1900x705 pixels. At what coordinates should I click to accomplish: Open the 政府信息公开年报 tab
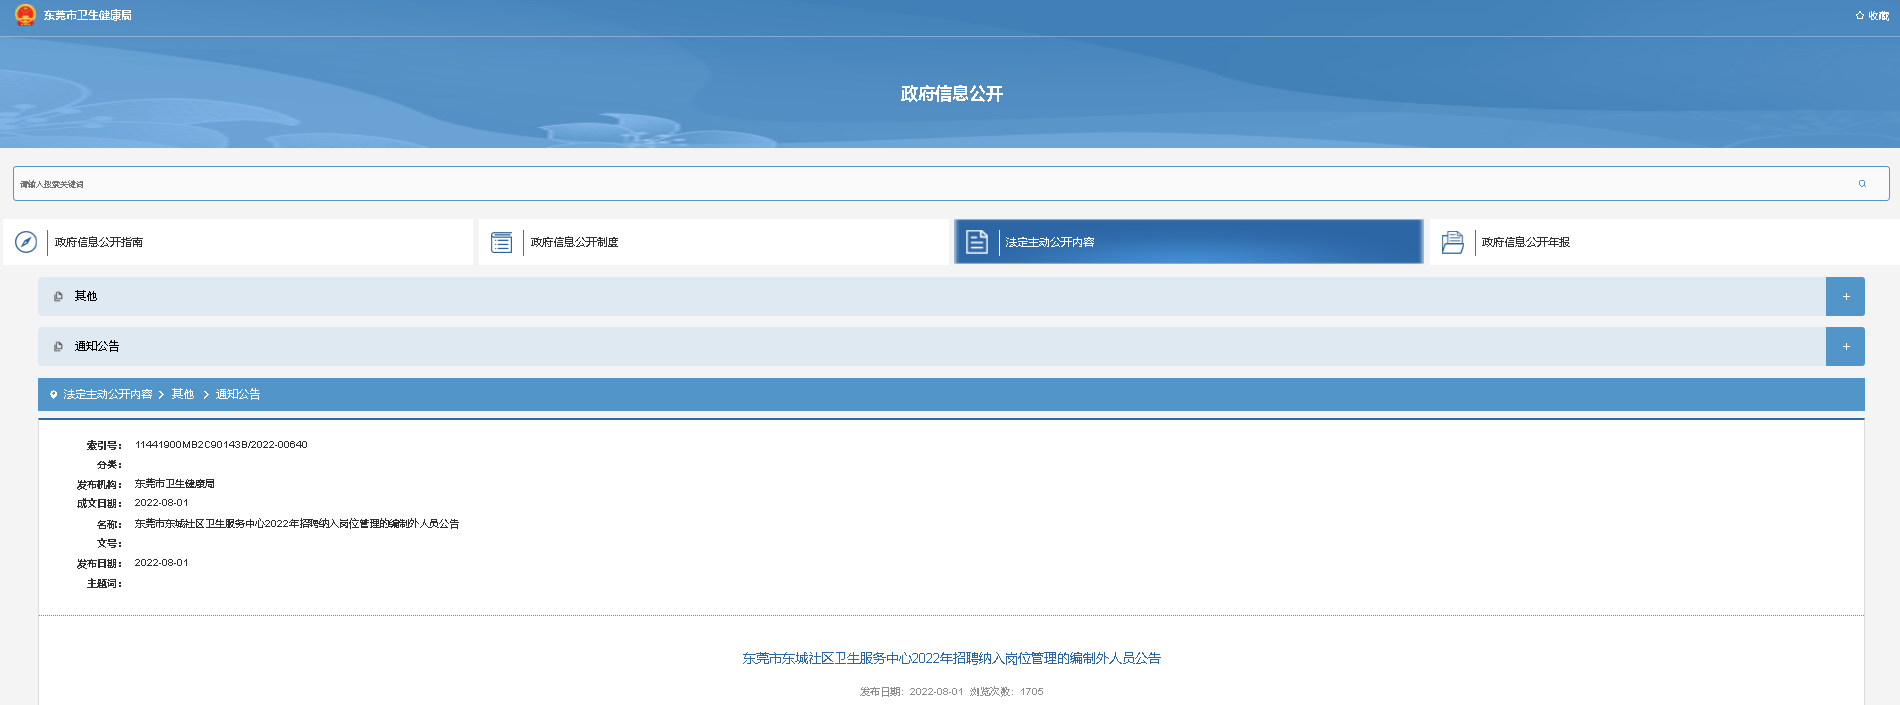[x=1664, y=242]
